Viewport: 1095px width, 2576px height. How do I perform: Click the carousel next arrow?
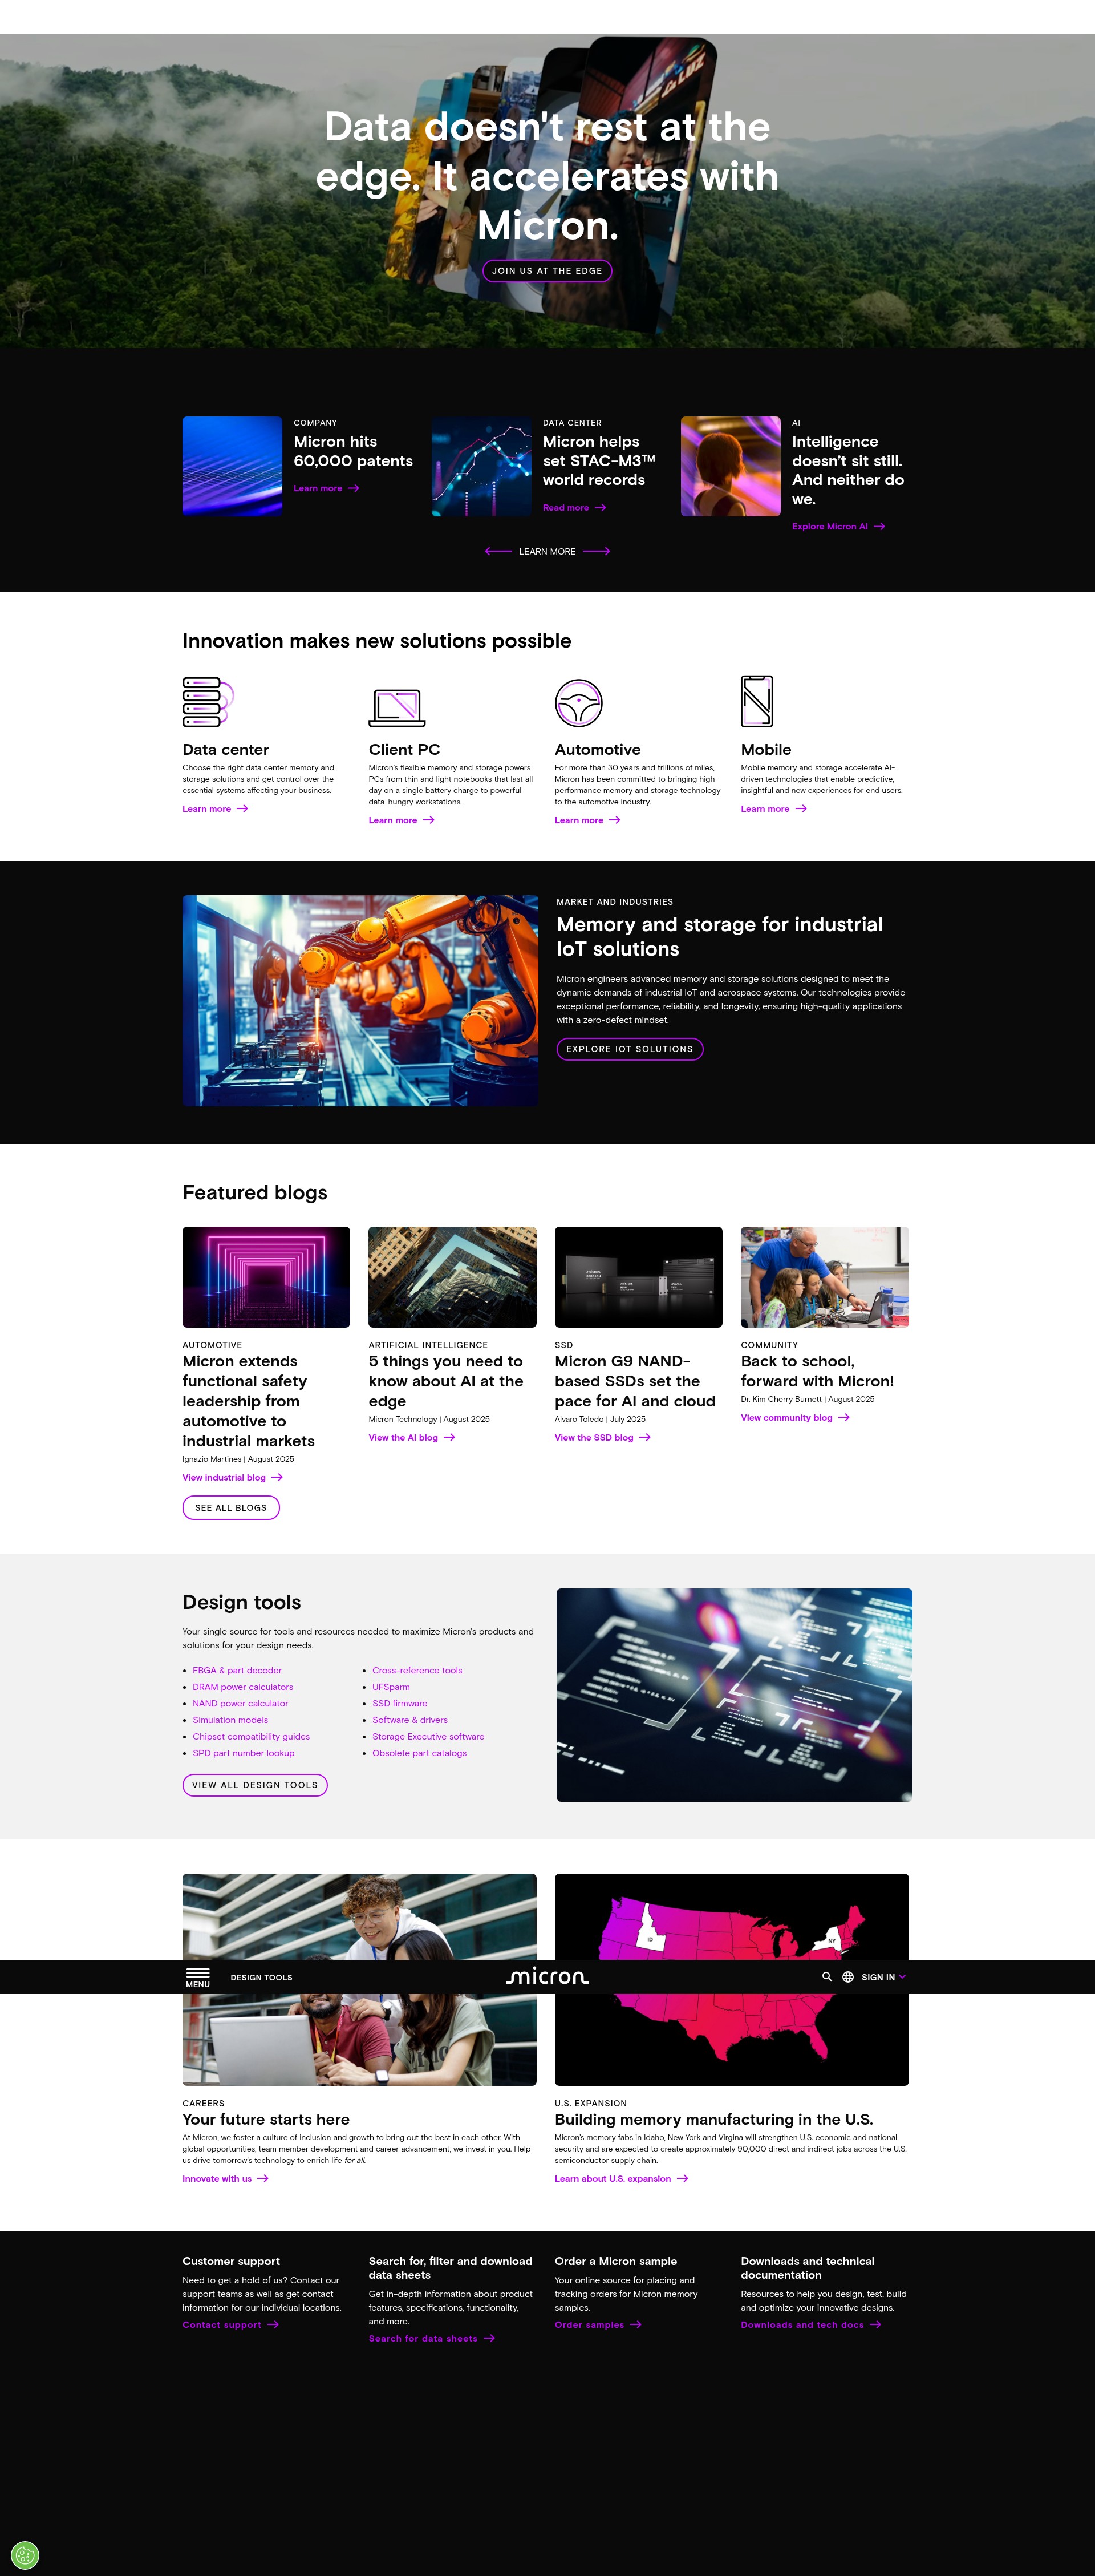point(596,551)
